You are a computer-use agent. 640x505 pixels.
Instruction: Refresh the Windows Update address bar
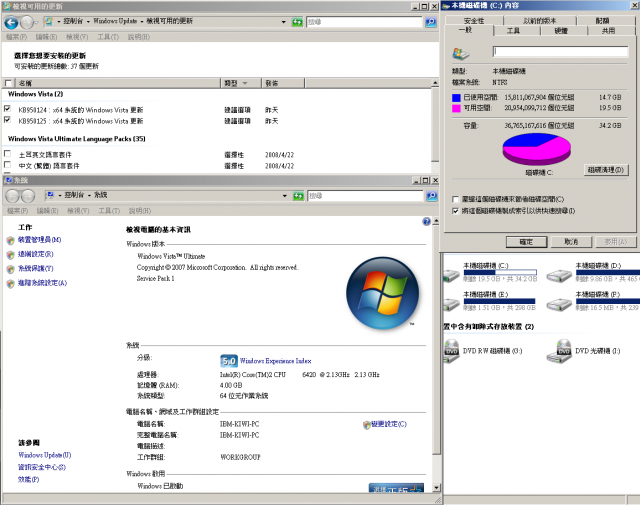298,22
